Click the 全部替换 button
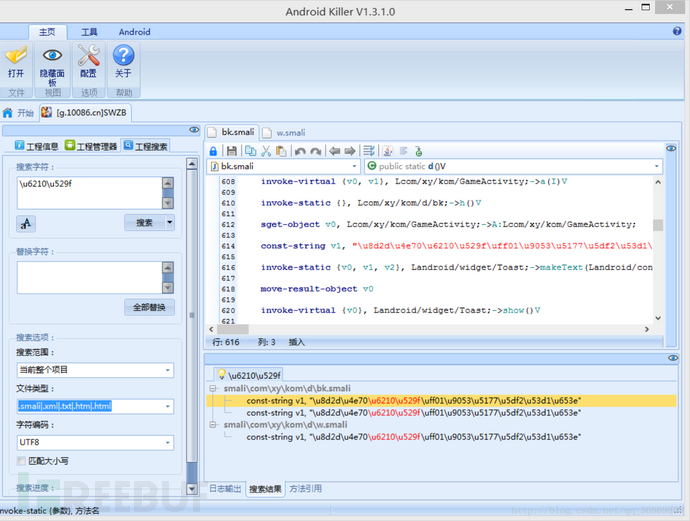 (149, 307)
